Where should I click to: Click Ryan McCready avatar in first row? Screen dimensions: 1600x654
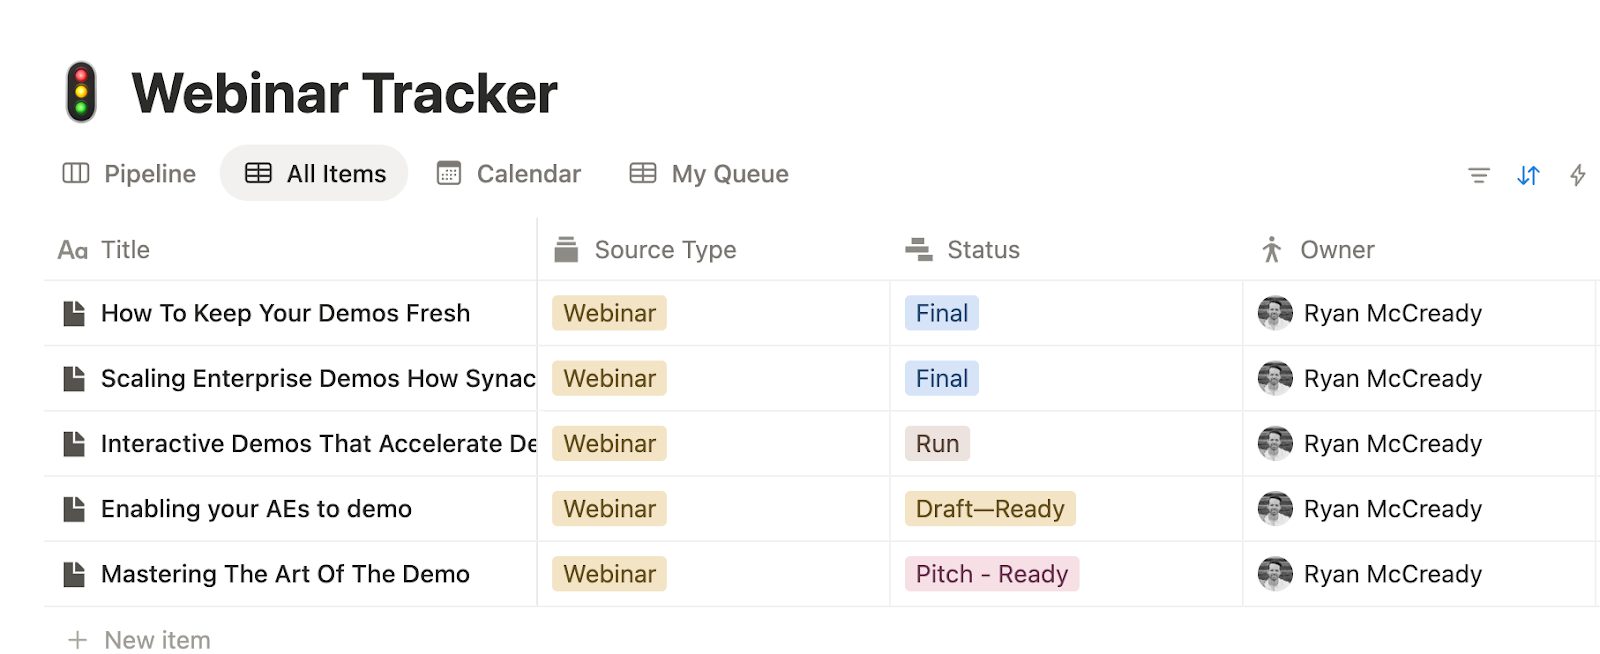[1275, 313]
